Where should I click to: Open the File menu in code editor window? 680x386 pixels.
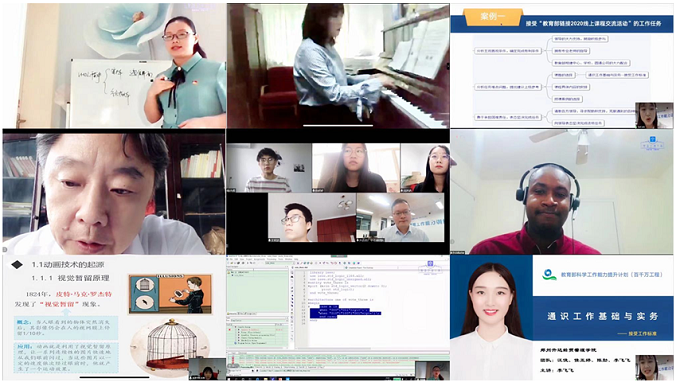click(231, 259)
